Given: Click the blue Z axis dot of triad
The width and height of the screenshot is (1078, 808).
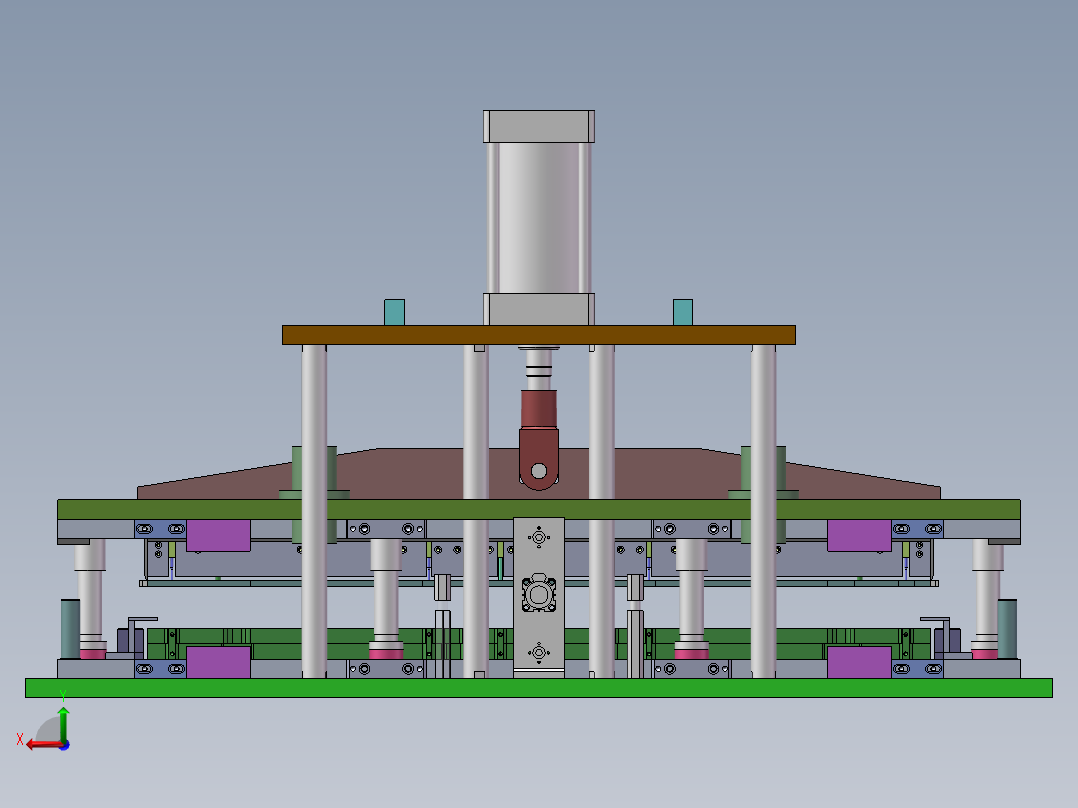Looking at the screenshot, I should click(x=65, y=745).
